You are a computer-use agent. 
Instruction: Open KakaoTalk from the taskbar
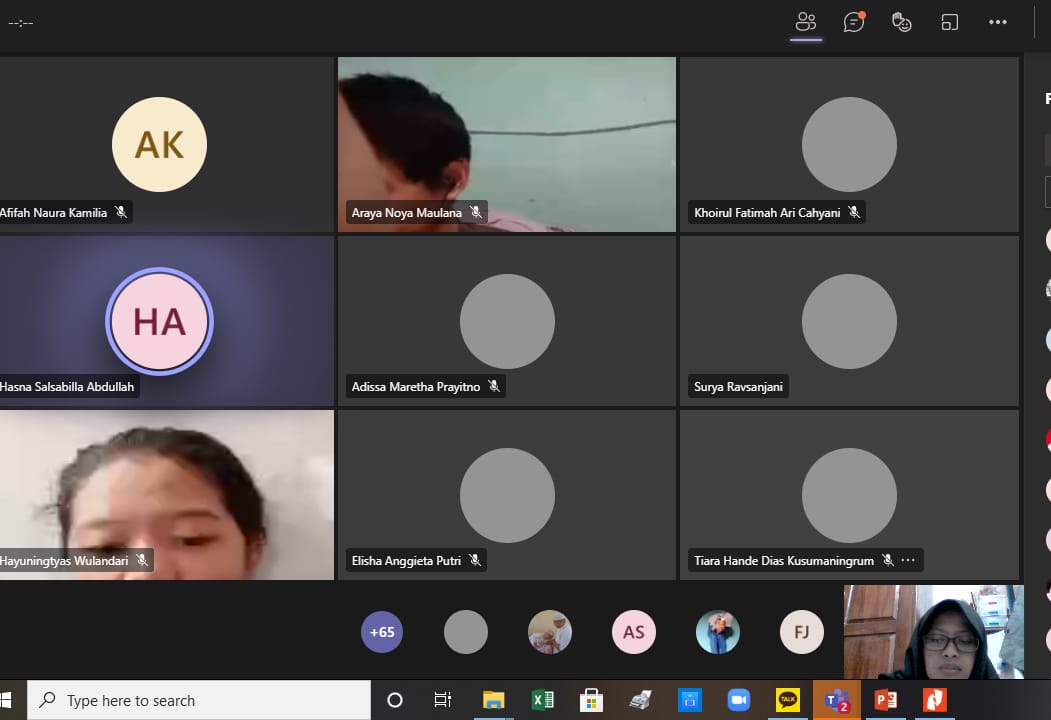point(787,700)
